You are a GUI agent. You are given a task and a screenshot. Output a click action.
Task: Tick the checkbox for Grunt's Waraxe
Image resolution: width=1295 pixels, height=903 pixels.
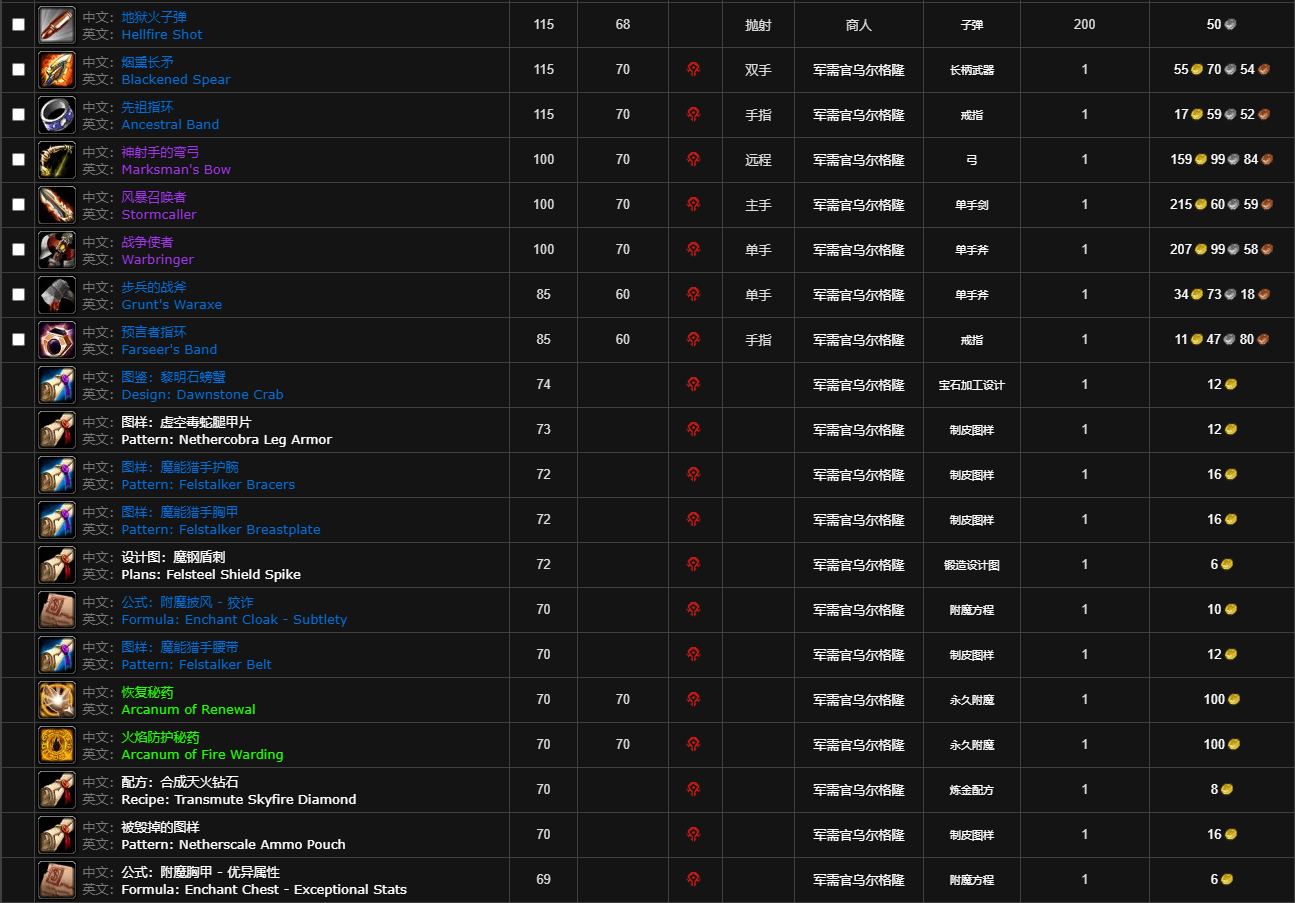[x=18, y=295]
